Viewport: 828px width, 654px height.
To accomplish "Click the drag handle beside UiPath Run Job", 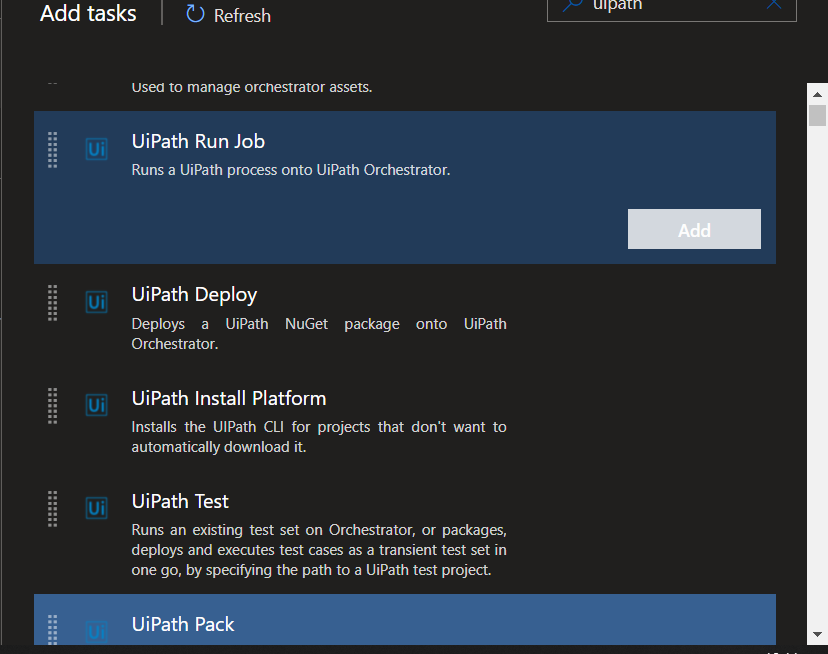I will coord(52,150).
